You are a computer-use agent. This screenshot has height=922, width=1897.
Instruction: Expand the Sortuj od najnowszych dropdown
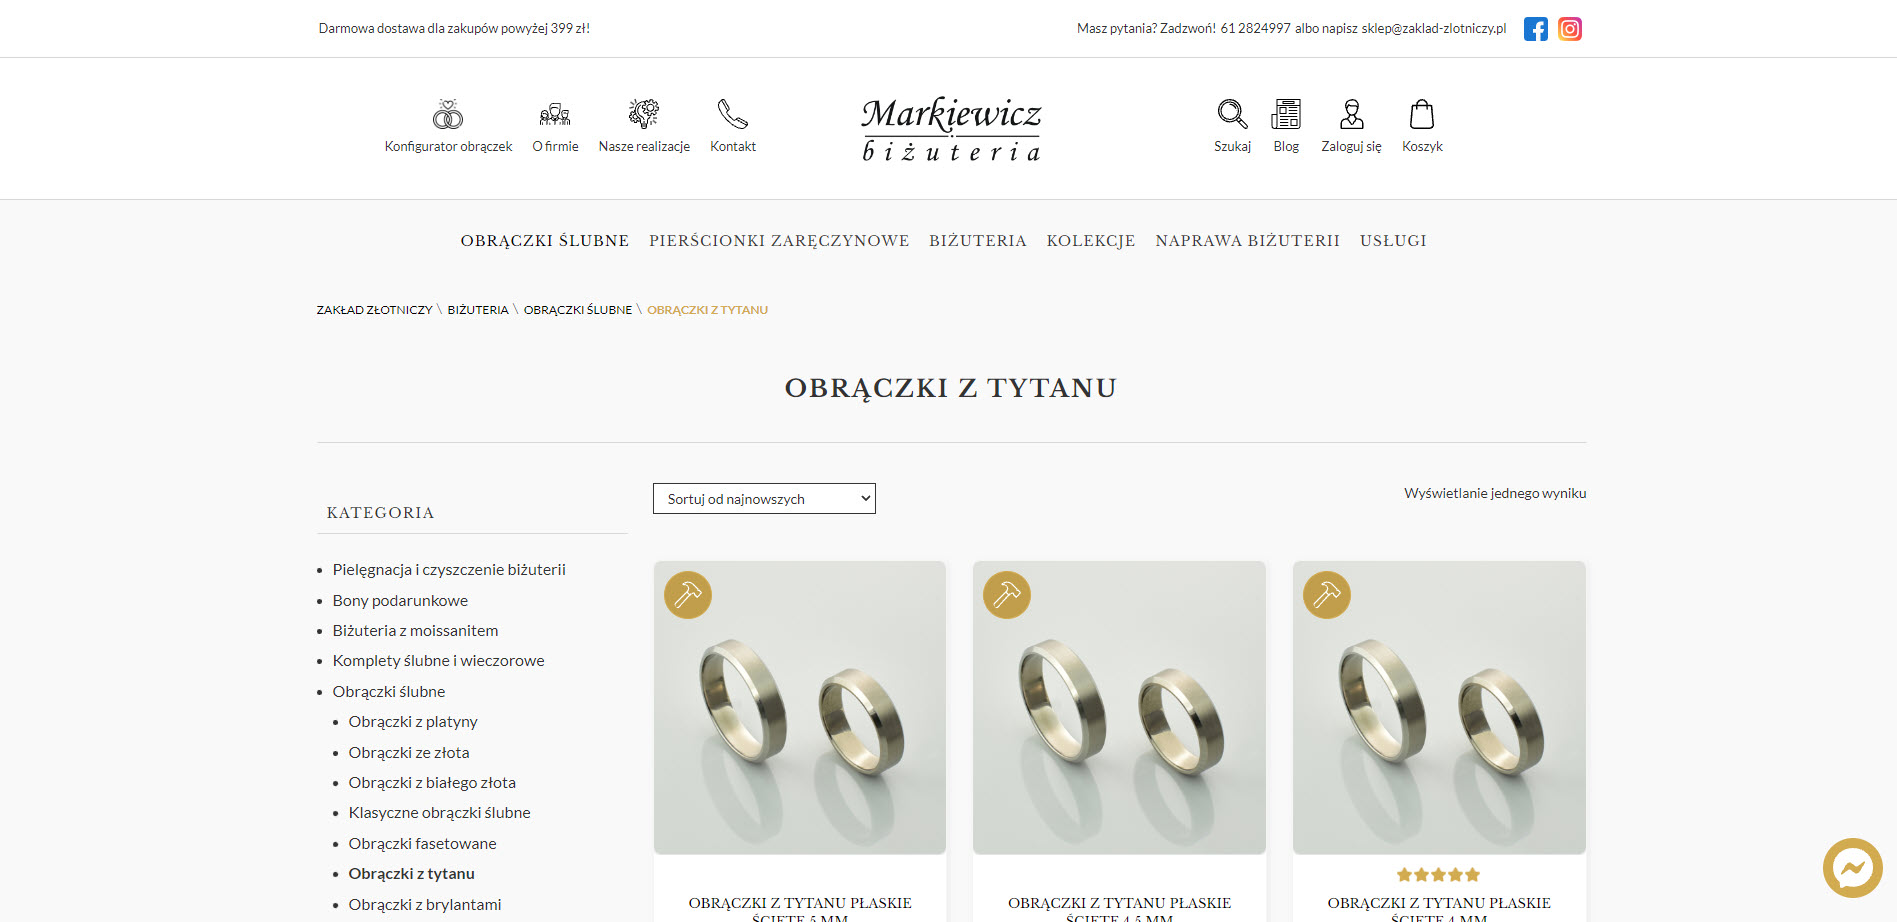point(764,499)
